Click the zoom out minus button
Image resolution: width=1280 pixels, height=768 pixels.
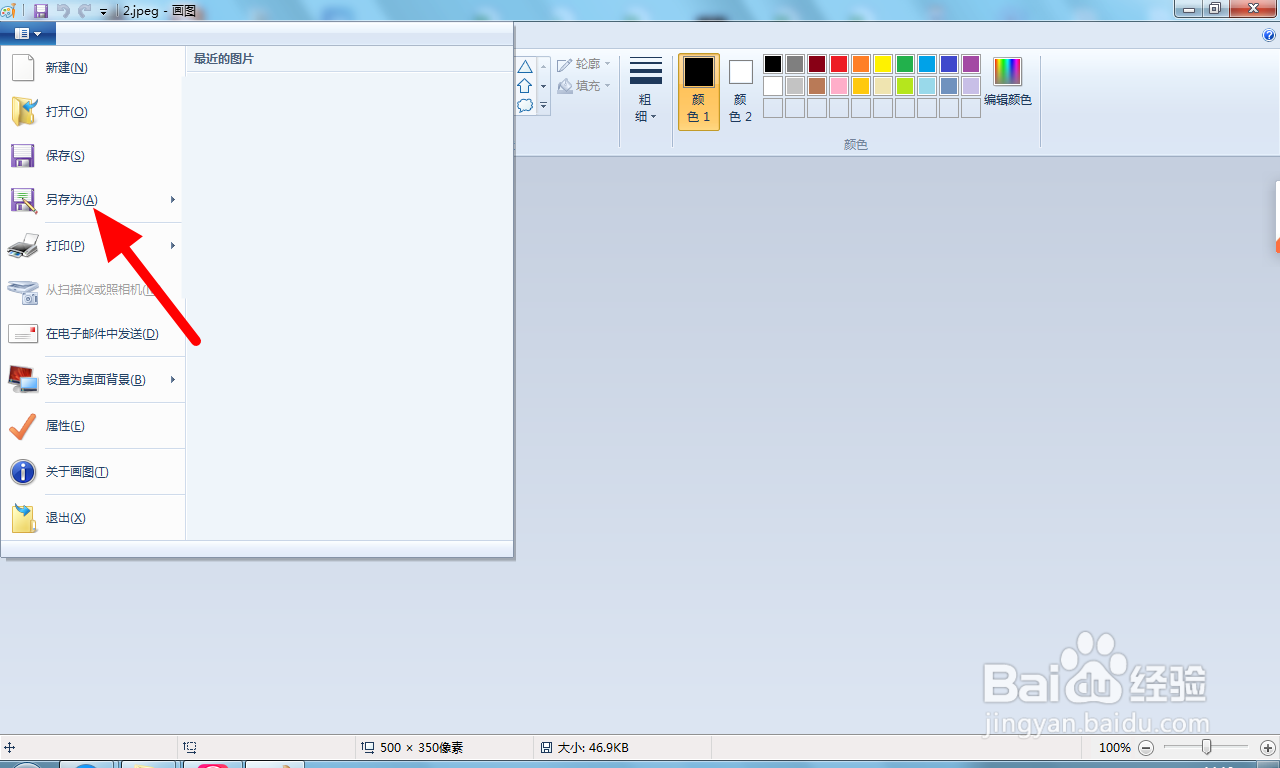point(1146,748)
